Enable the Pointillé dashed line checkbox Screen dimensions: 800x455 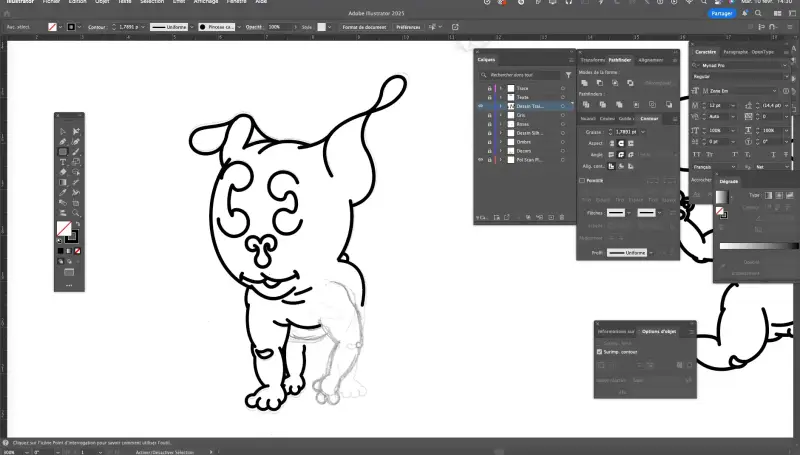coord(583,181)
